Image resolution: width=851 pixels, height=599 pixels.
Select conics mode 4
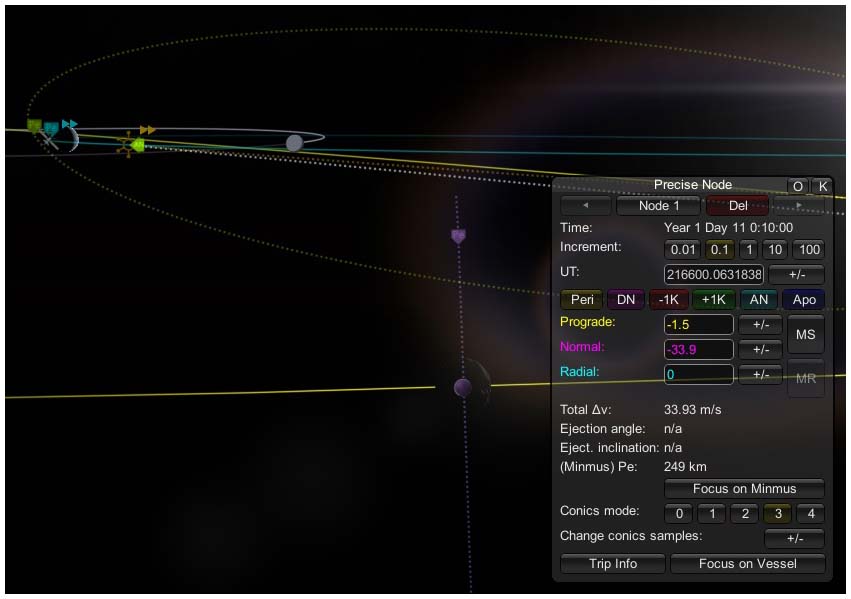point(811,513)
